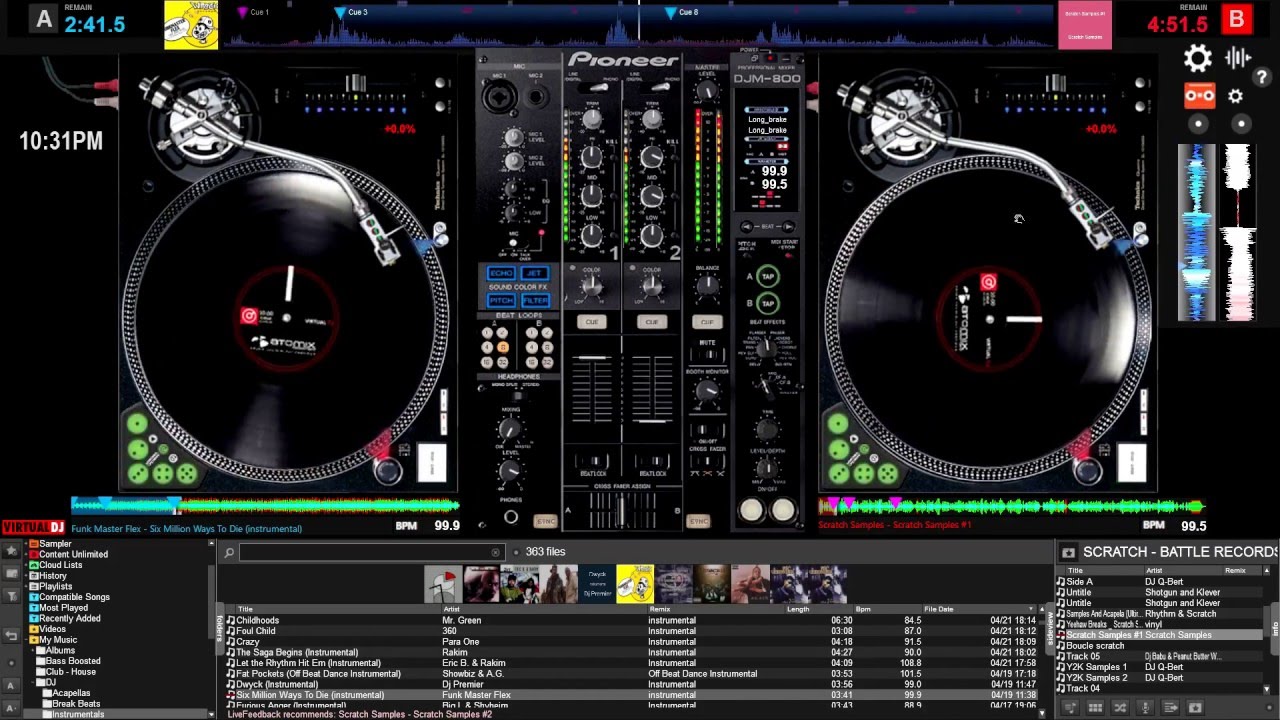Expand the Albums folder node

pos(33,650)
